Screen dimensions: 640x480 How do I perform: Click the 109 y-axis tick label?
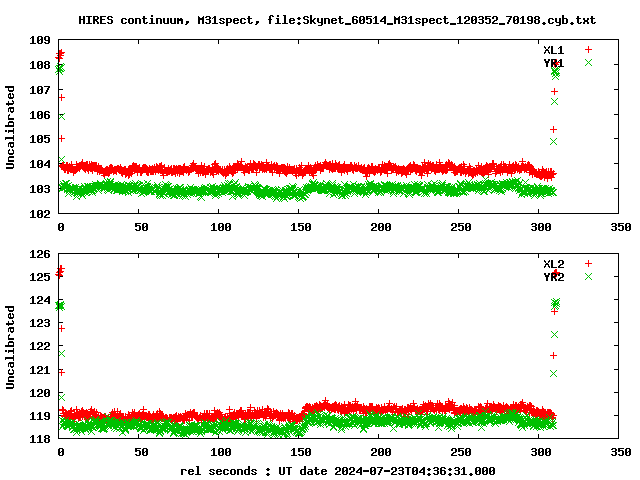pyautogui.click(x=40, y=40)
